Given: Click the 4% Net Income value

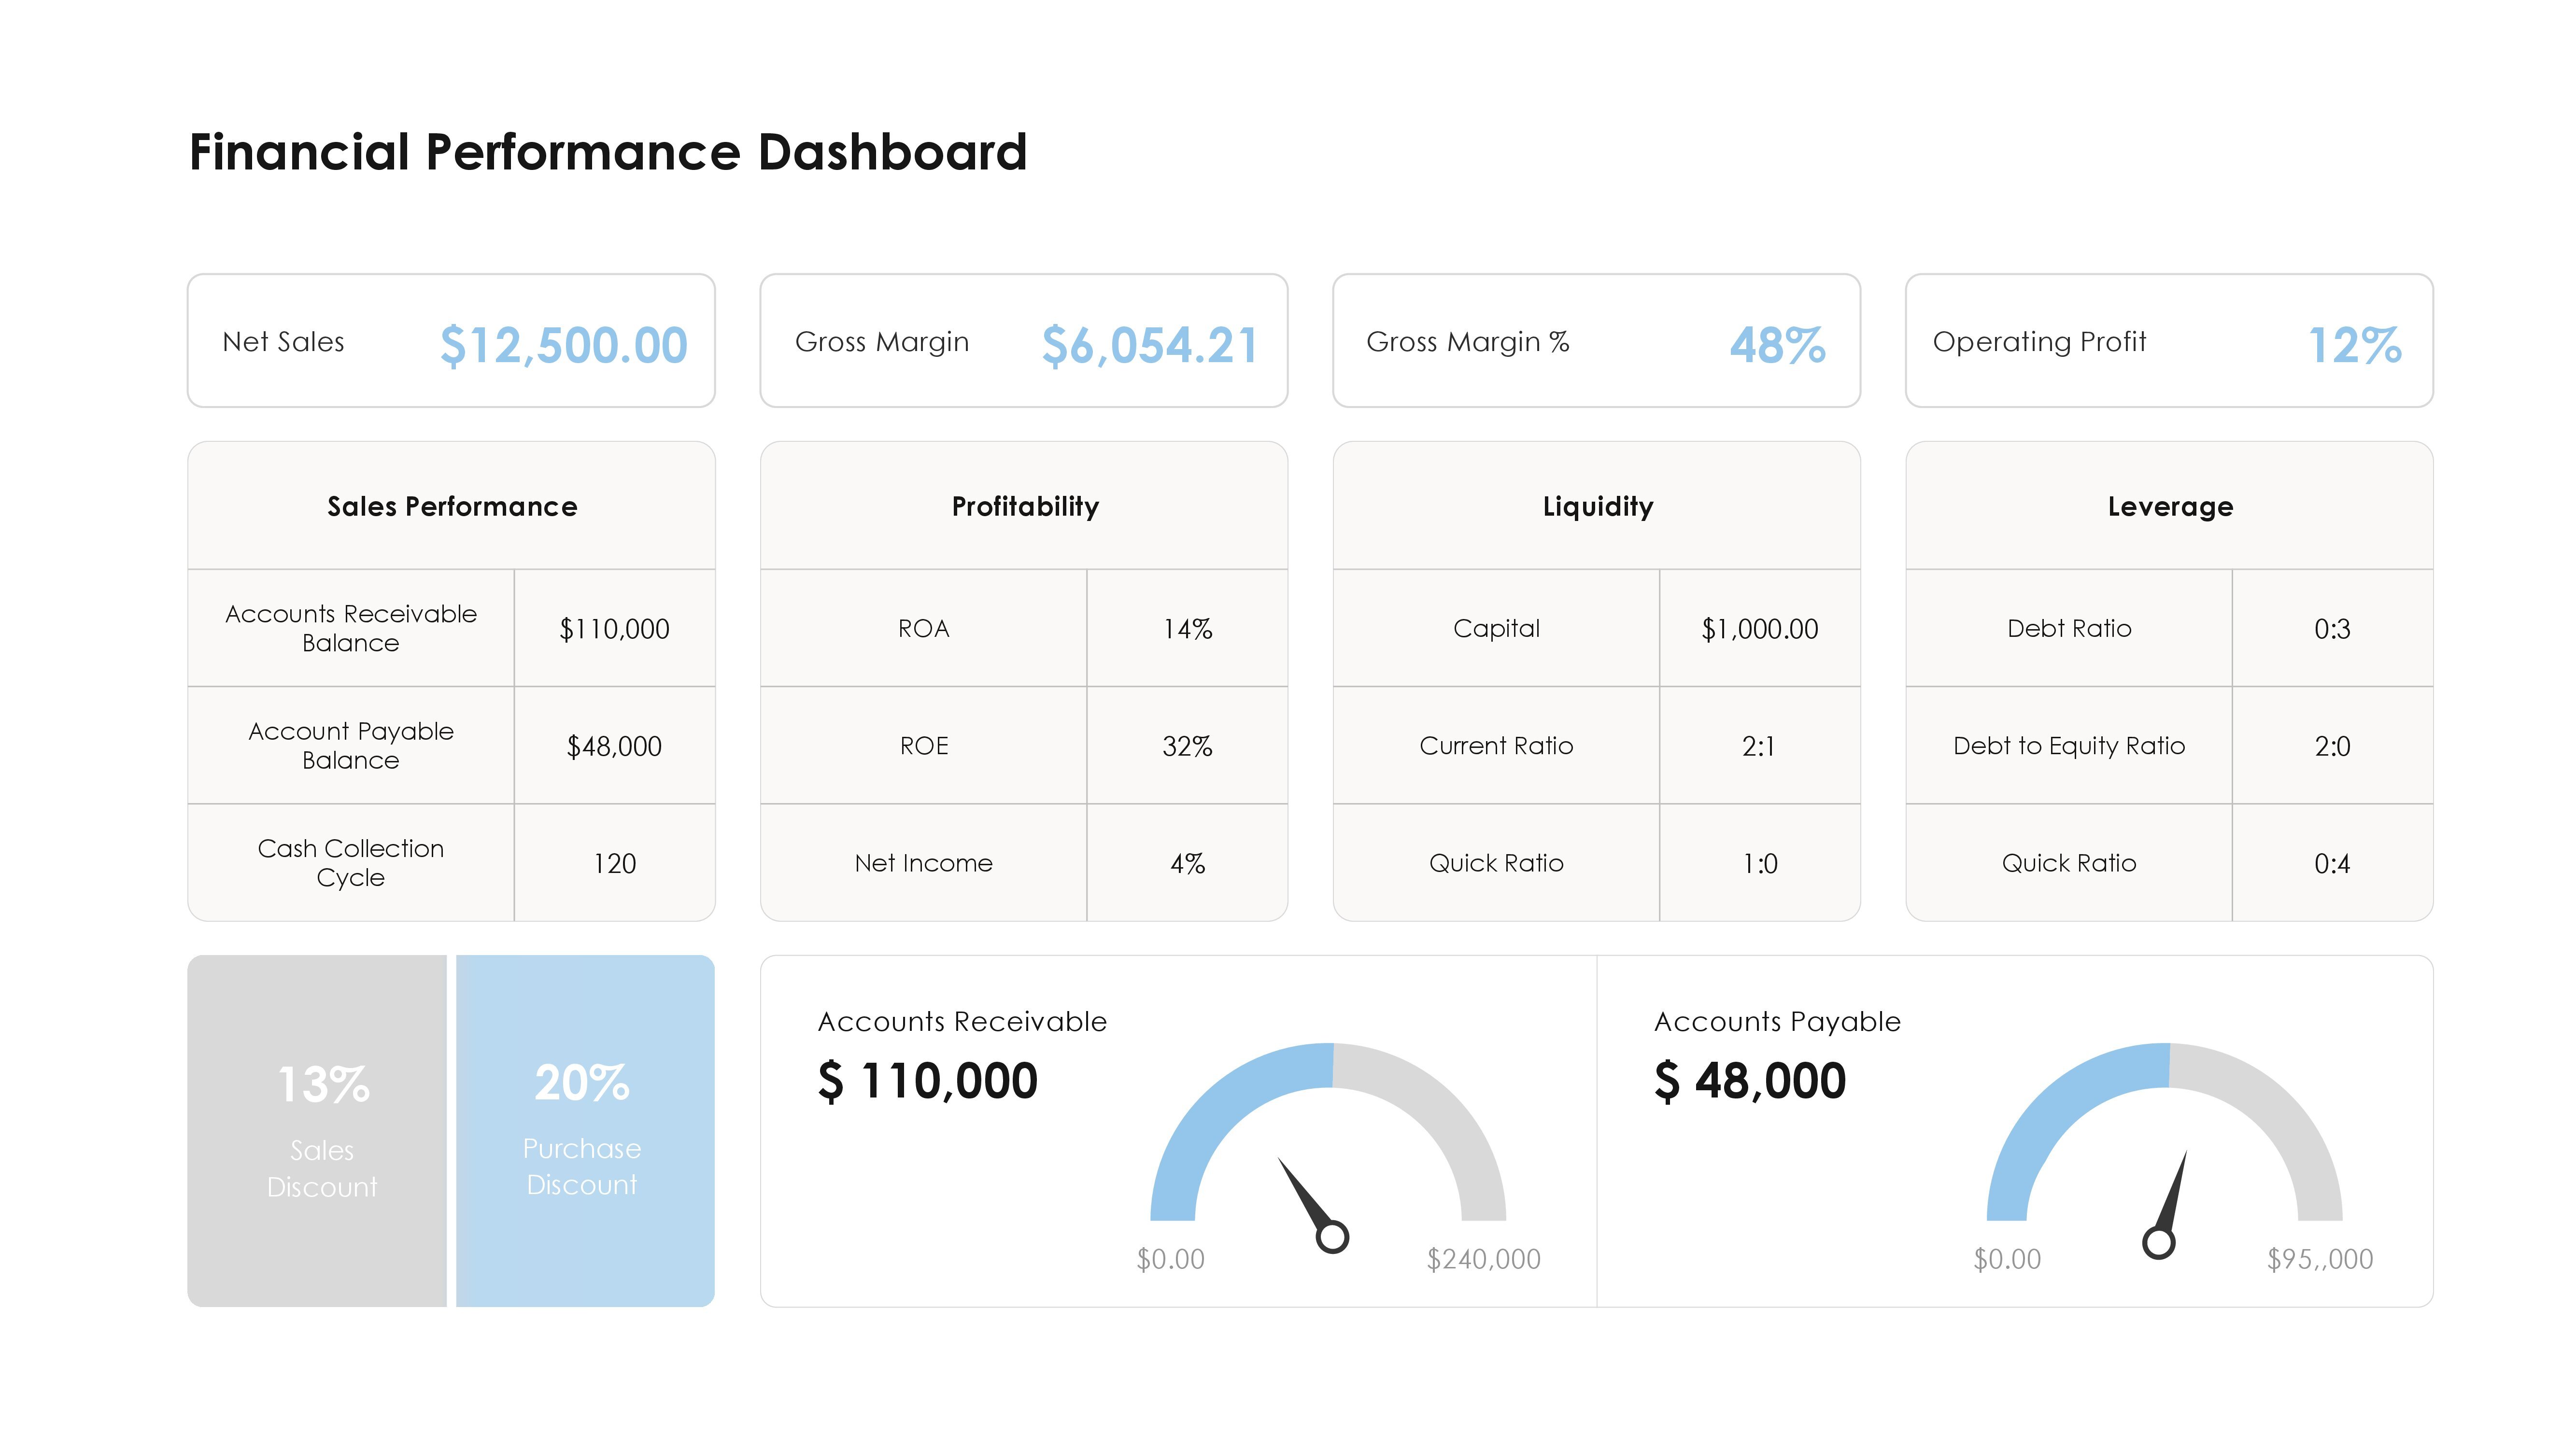Looking at the screenshot, I should click(1187, 863).
